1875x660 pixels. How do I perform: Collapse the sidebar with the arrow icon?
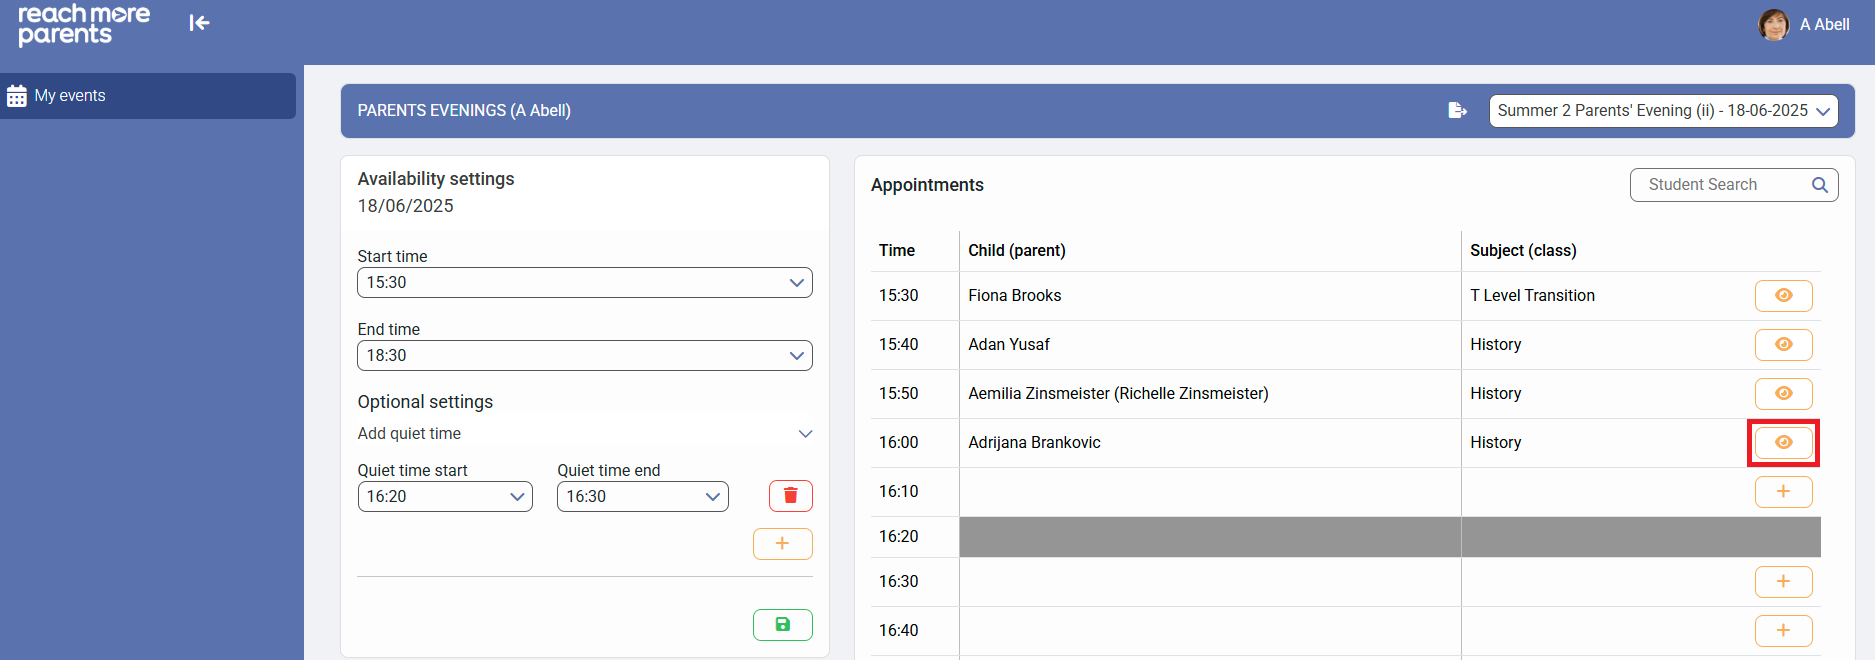(199, 23)
